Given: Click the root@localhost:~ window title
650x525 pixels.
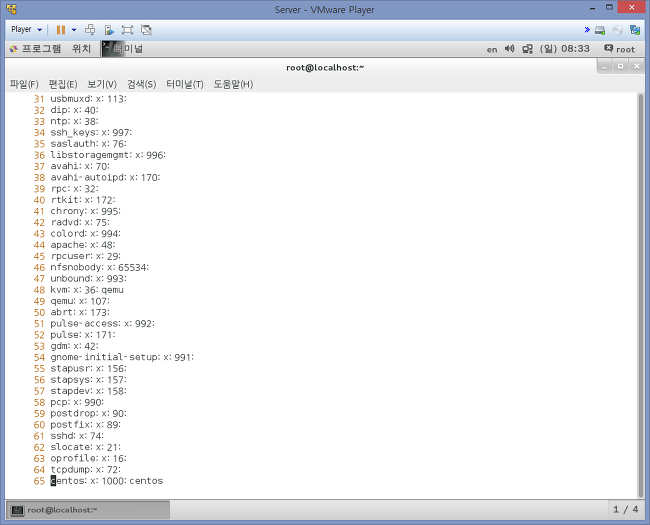Looking at the screenshot, I should [x=325, y=67].
